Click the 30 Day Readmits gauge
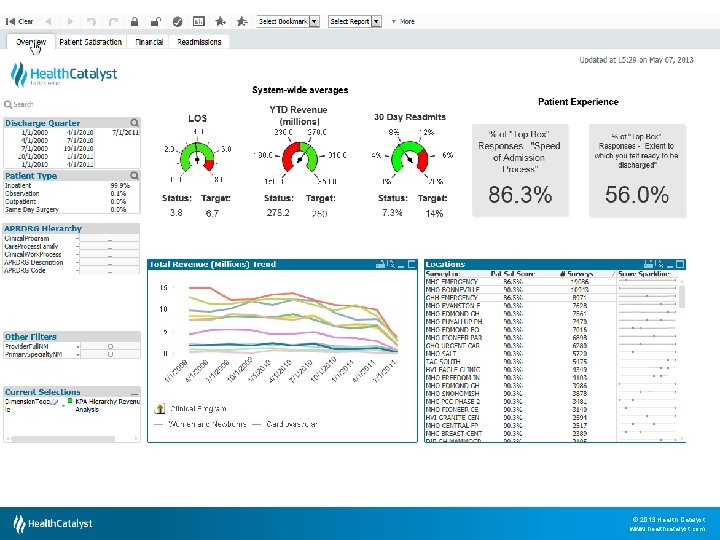The height and width of the screenshot is (540, 720). (x=409, y=156)
